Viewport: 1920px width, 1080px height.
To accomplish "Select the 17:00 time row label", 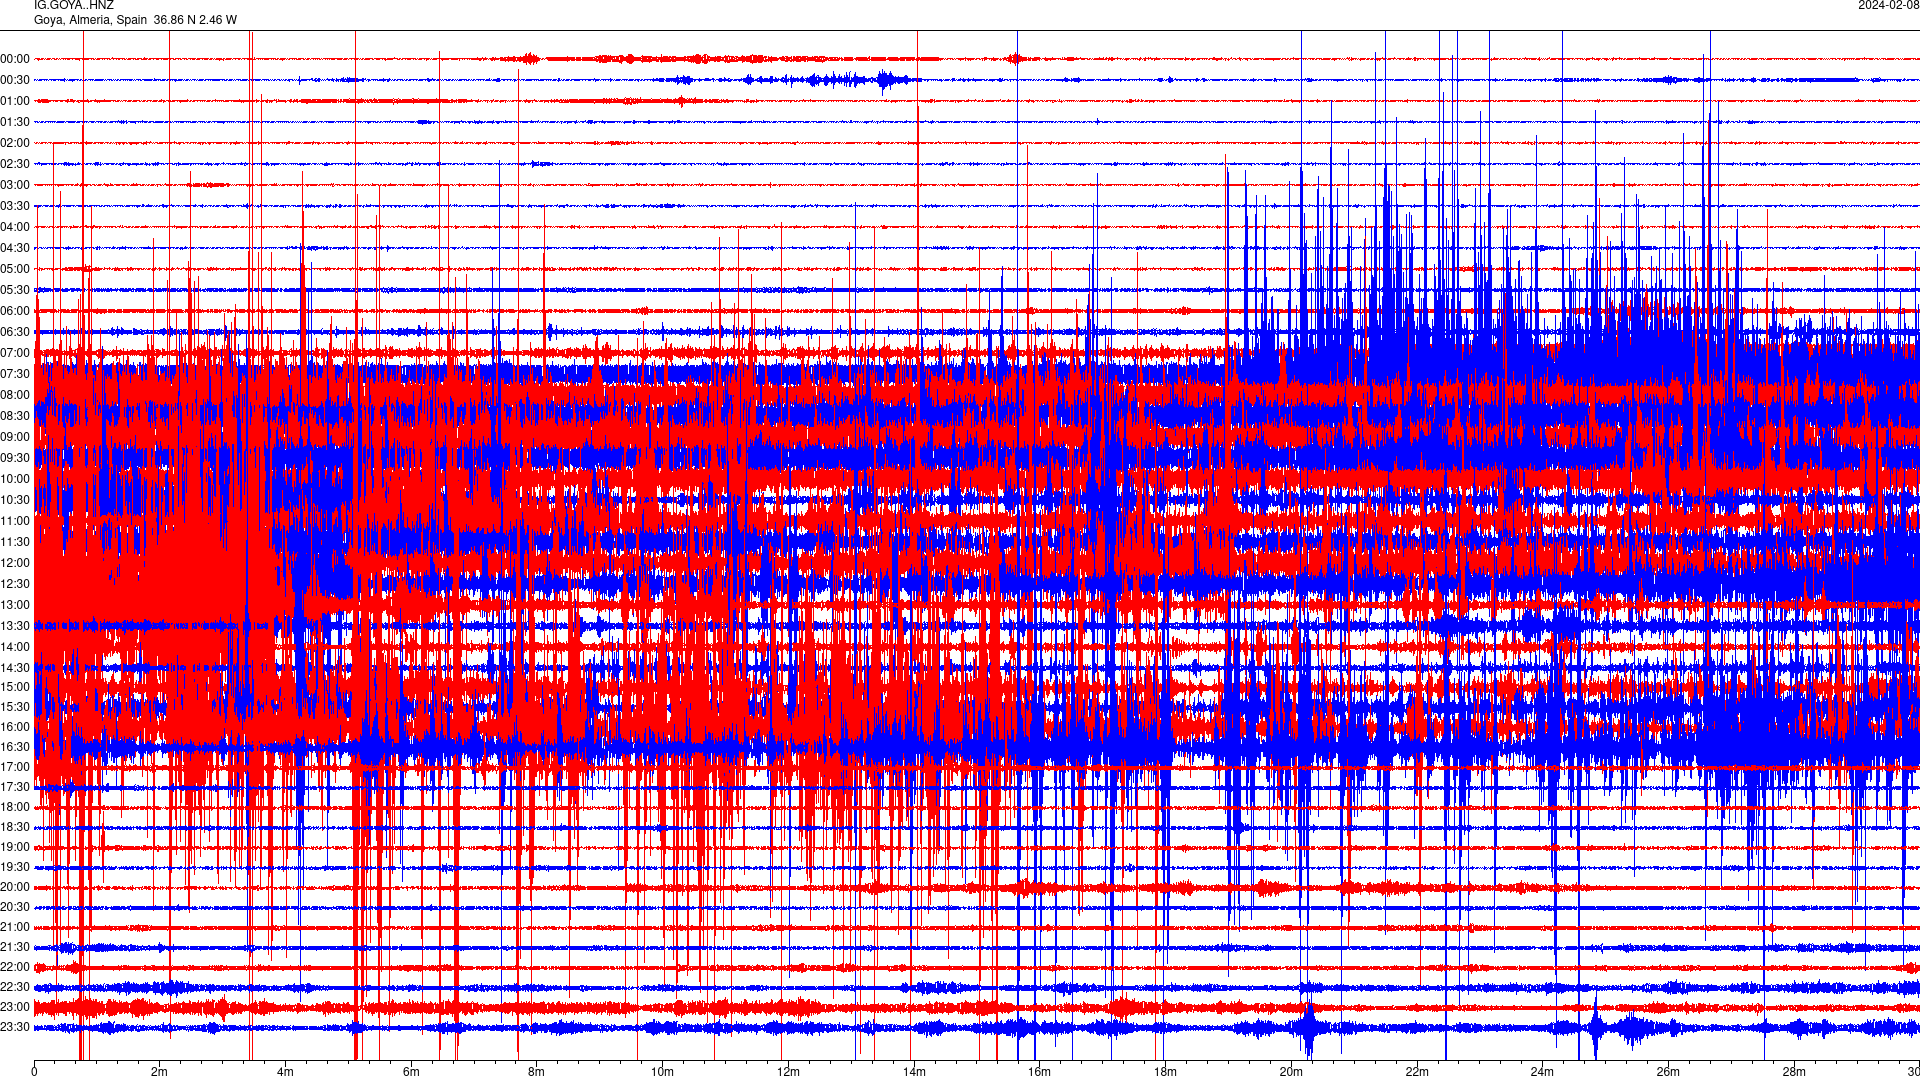I will click(15, 767).
